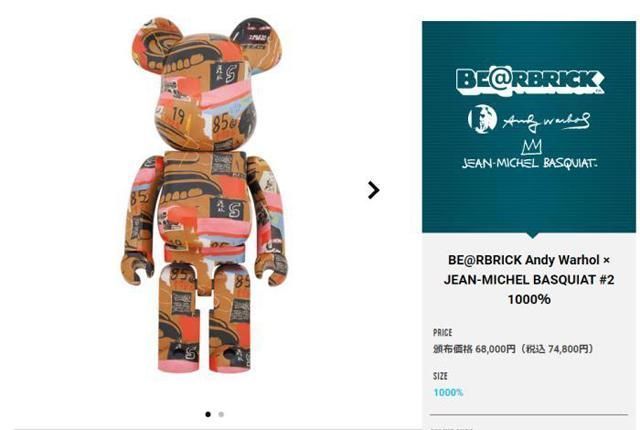640x430 pixels.
Task: Click the JEAN-MICHEL BASQUIAT text logo
Action: tap(529, 163)
